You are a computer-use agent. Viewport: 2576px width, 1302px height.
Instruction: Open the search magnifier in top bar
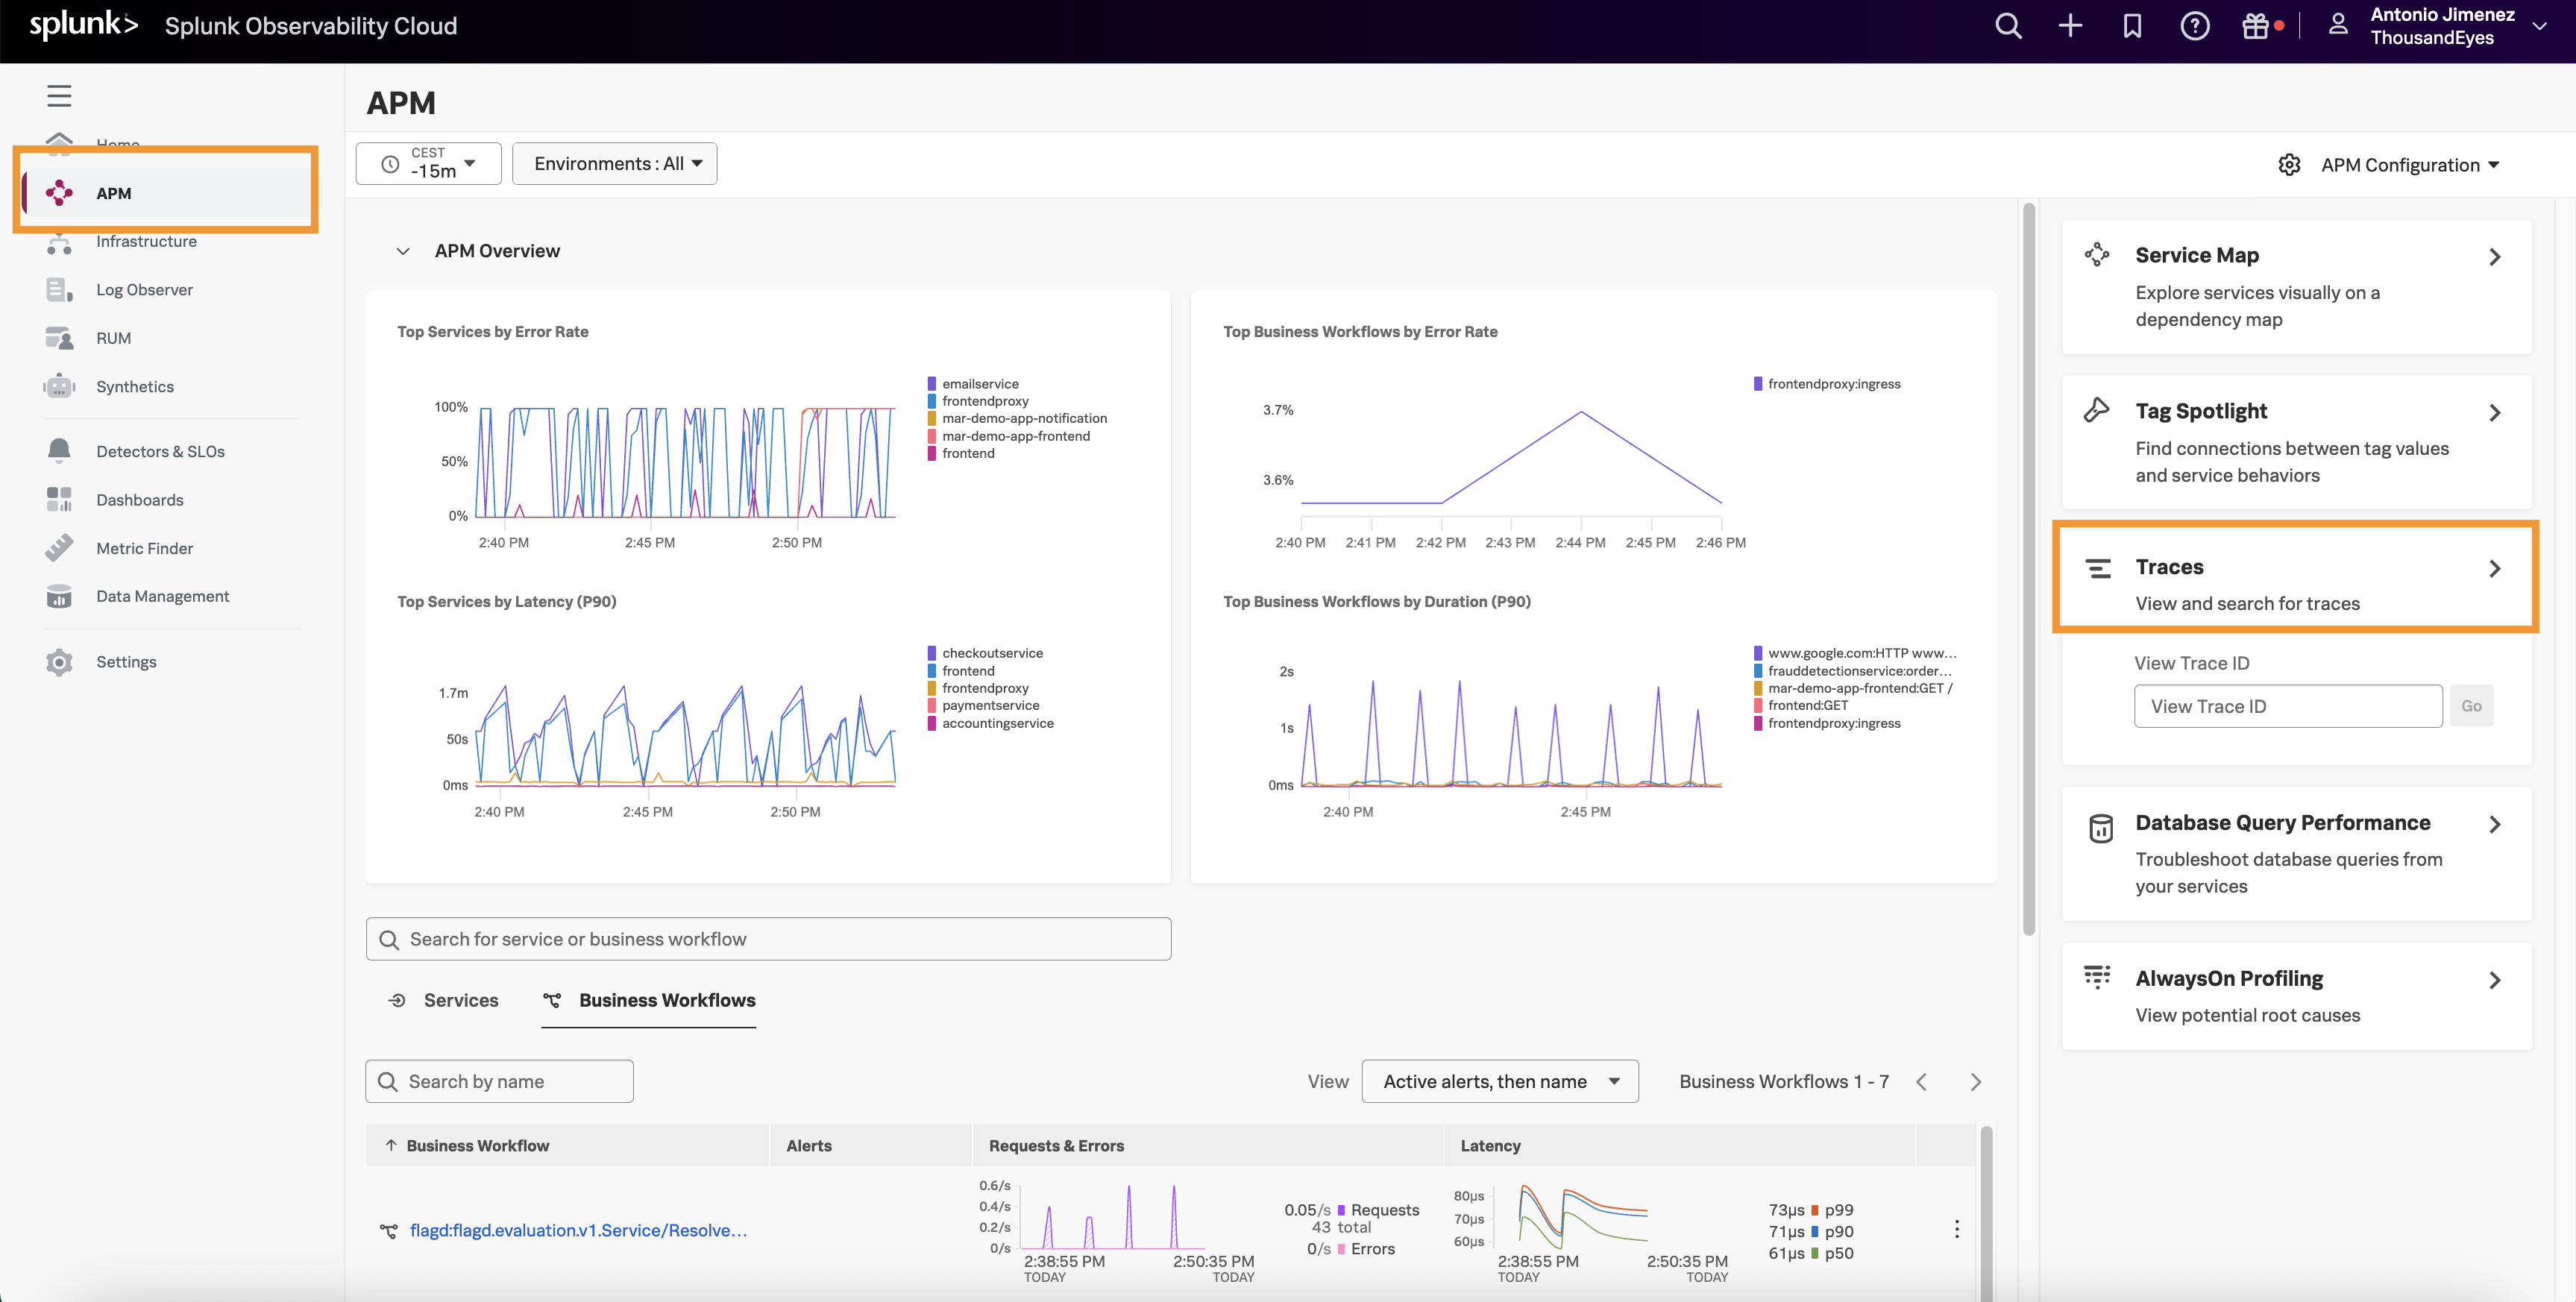pos(2008,26)
